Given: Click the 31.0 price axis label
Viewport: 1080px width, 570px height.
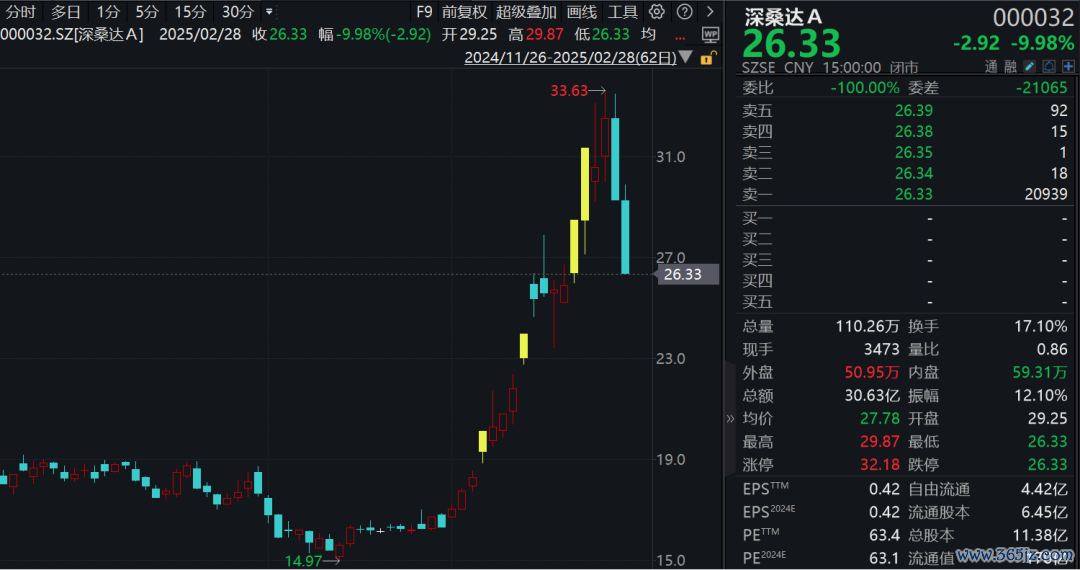Looking at the screenshot, I should 670,157.
